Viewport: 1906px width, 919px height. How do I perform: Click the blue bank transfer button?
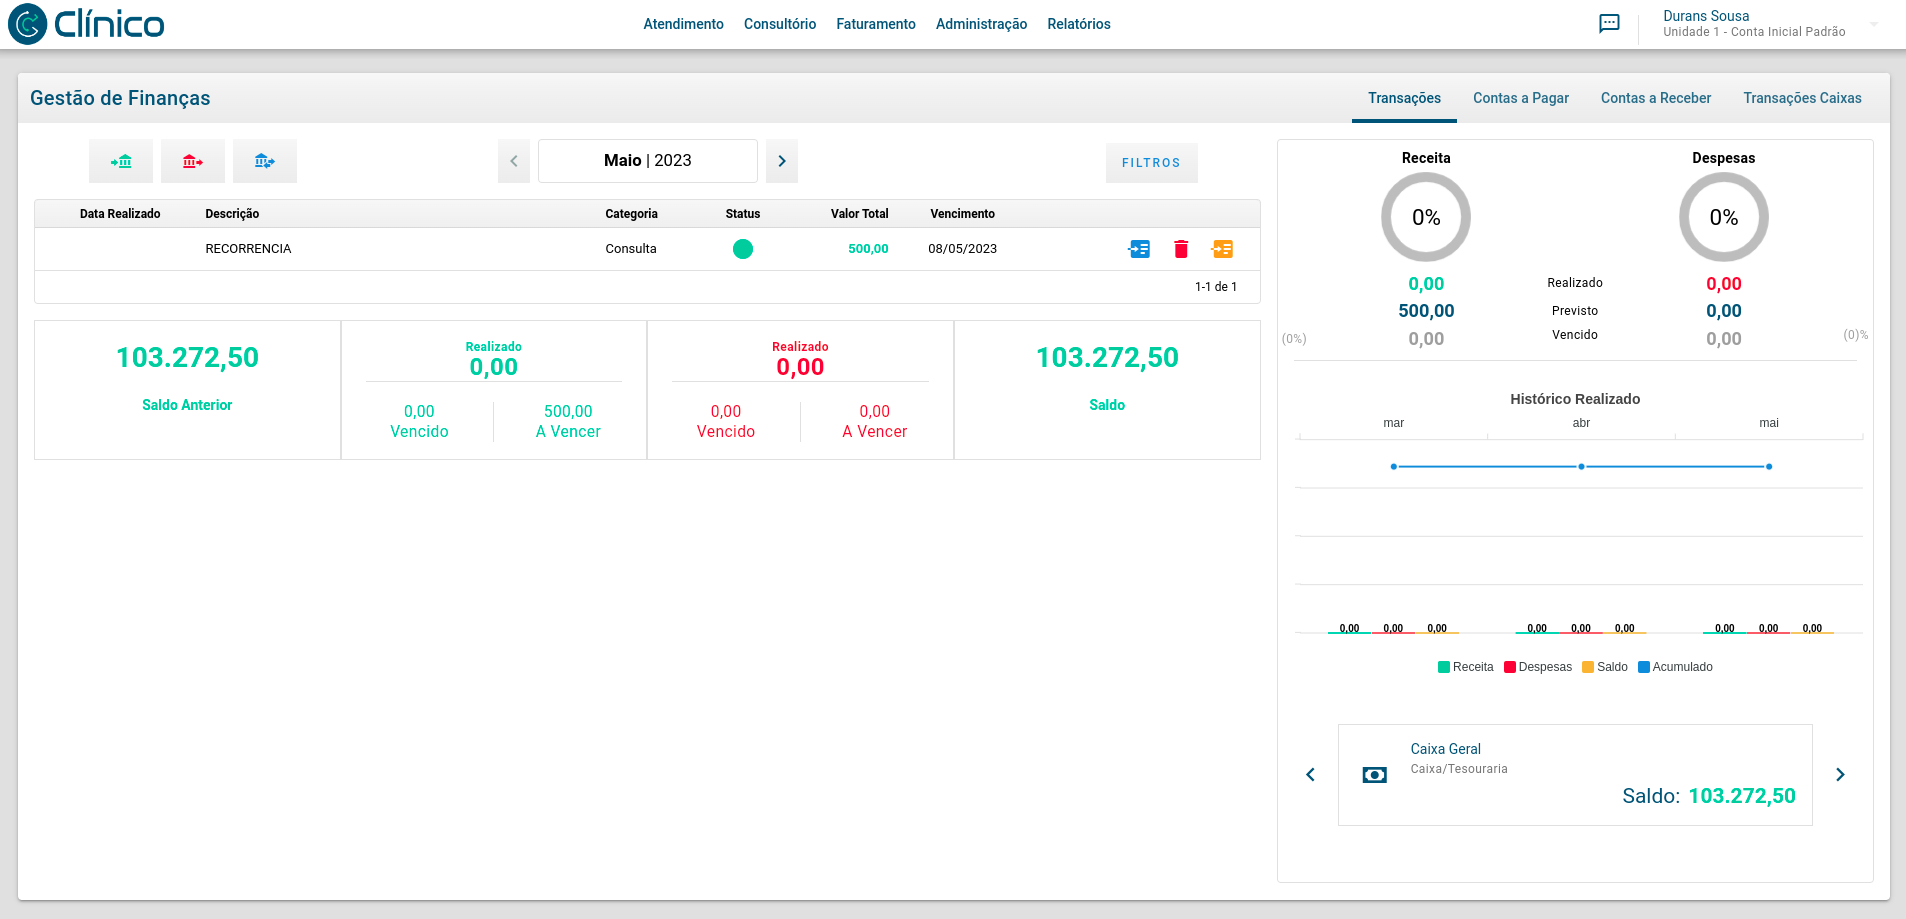265,161
